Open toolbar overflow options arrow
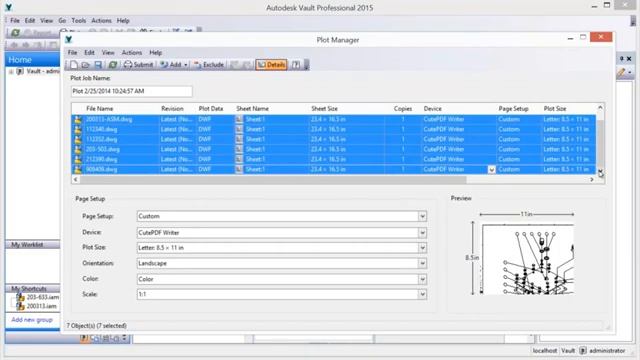This screenshot has height=360, width=640. [x=306, y=65]
